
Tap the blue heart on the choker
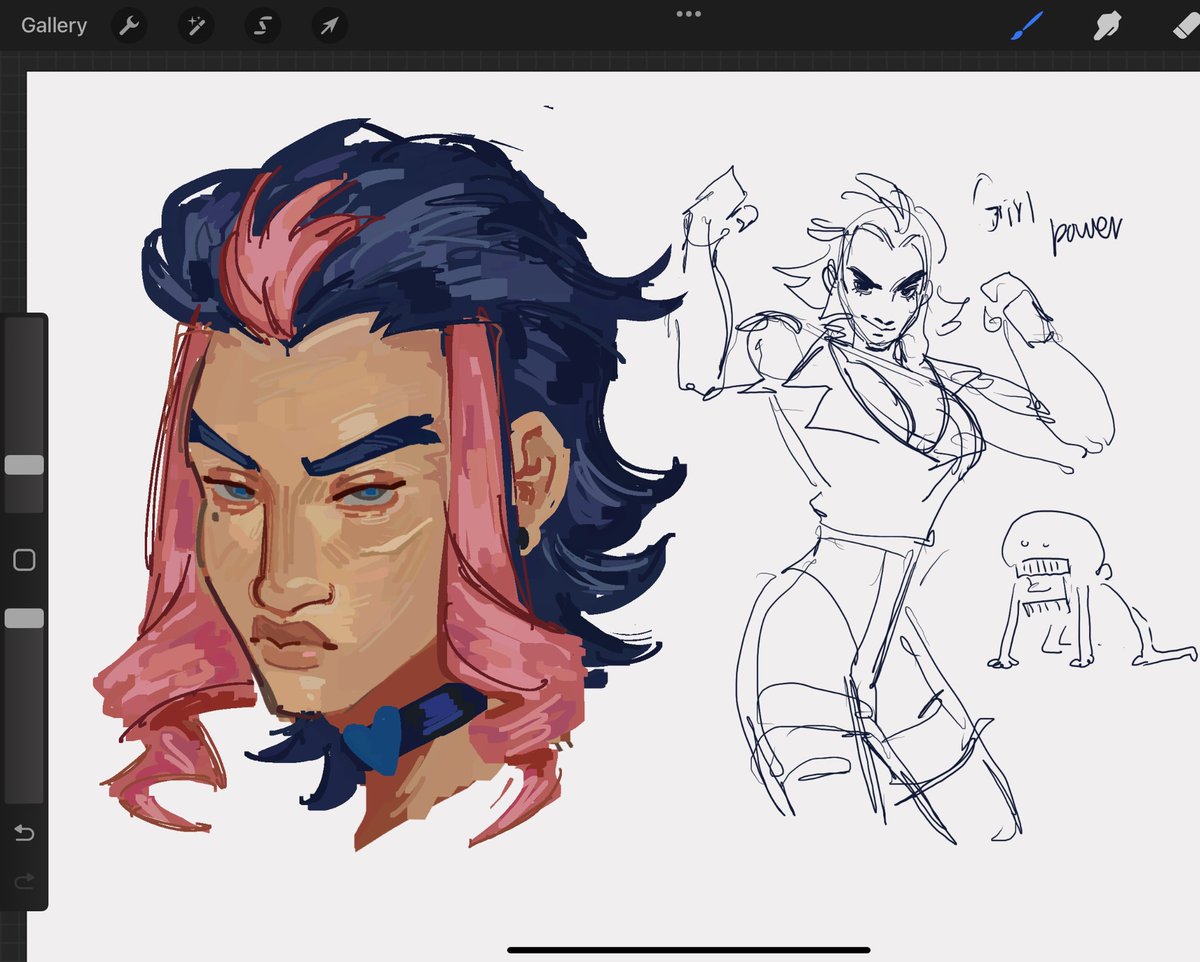tap(376, 740)
